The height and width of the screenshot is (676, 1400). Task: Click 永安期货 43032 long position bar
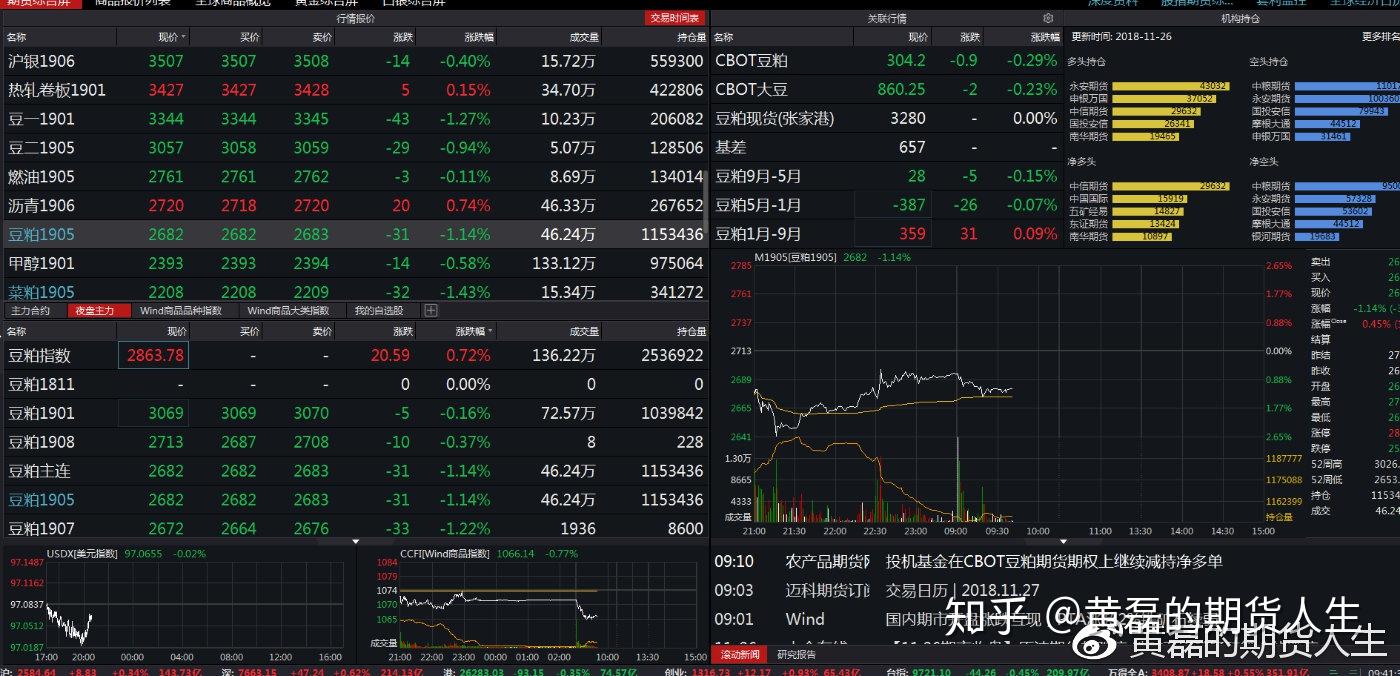[1170, 86]
